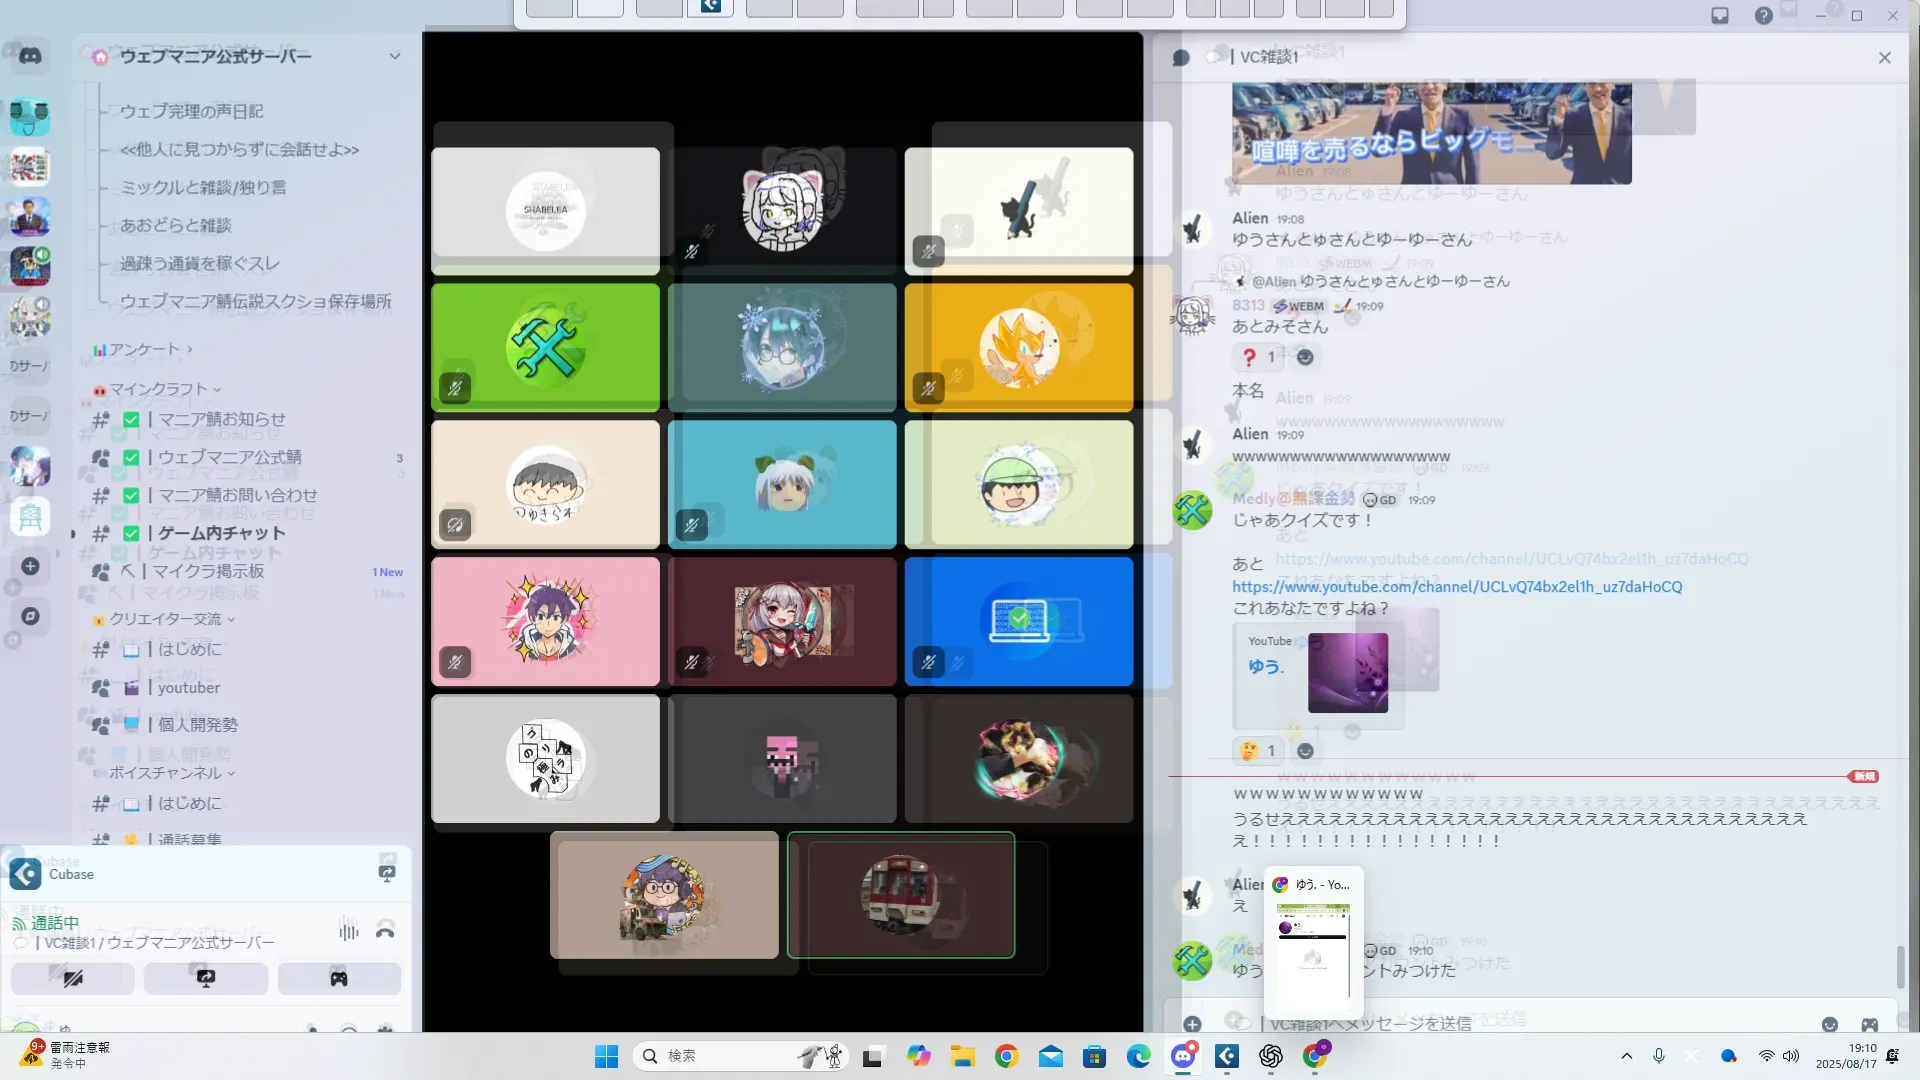
Task: Click the attach file plus icon
Action: click(x=1192, y=1024)
